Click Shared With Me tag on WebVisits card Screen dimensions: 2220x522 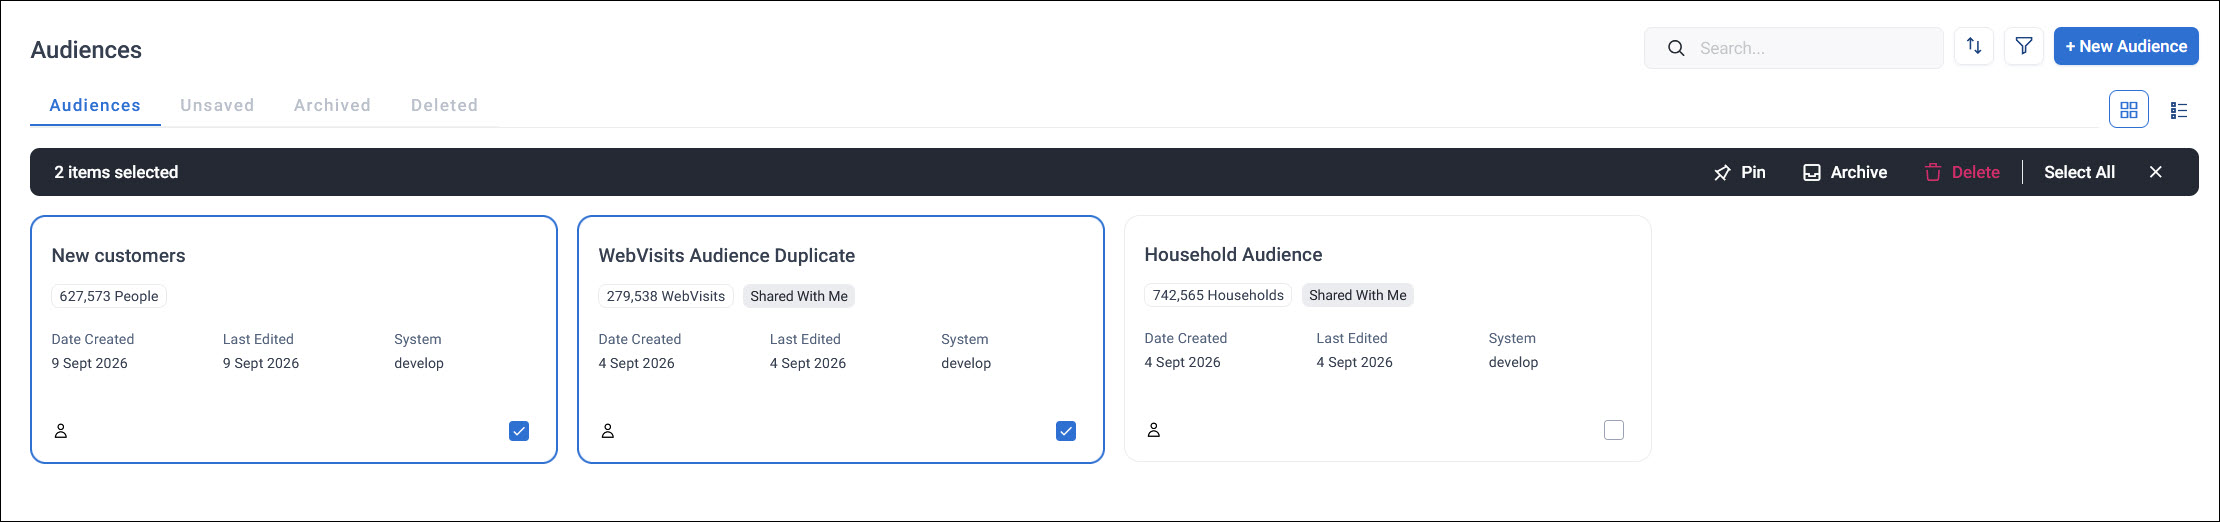(799, 296)
